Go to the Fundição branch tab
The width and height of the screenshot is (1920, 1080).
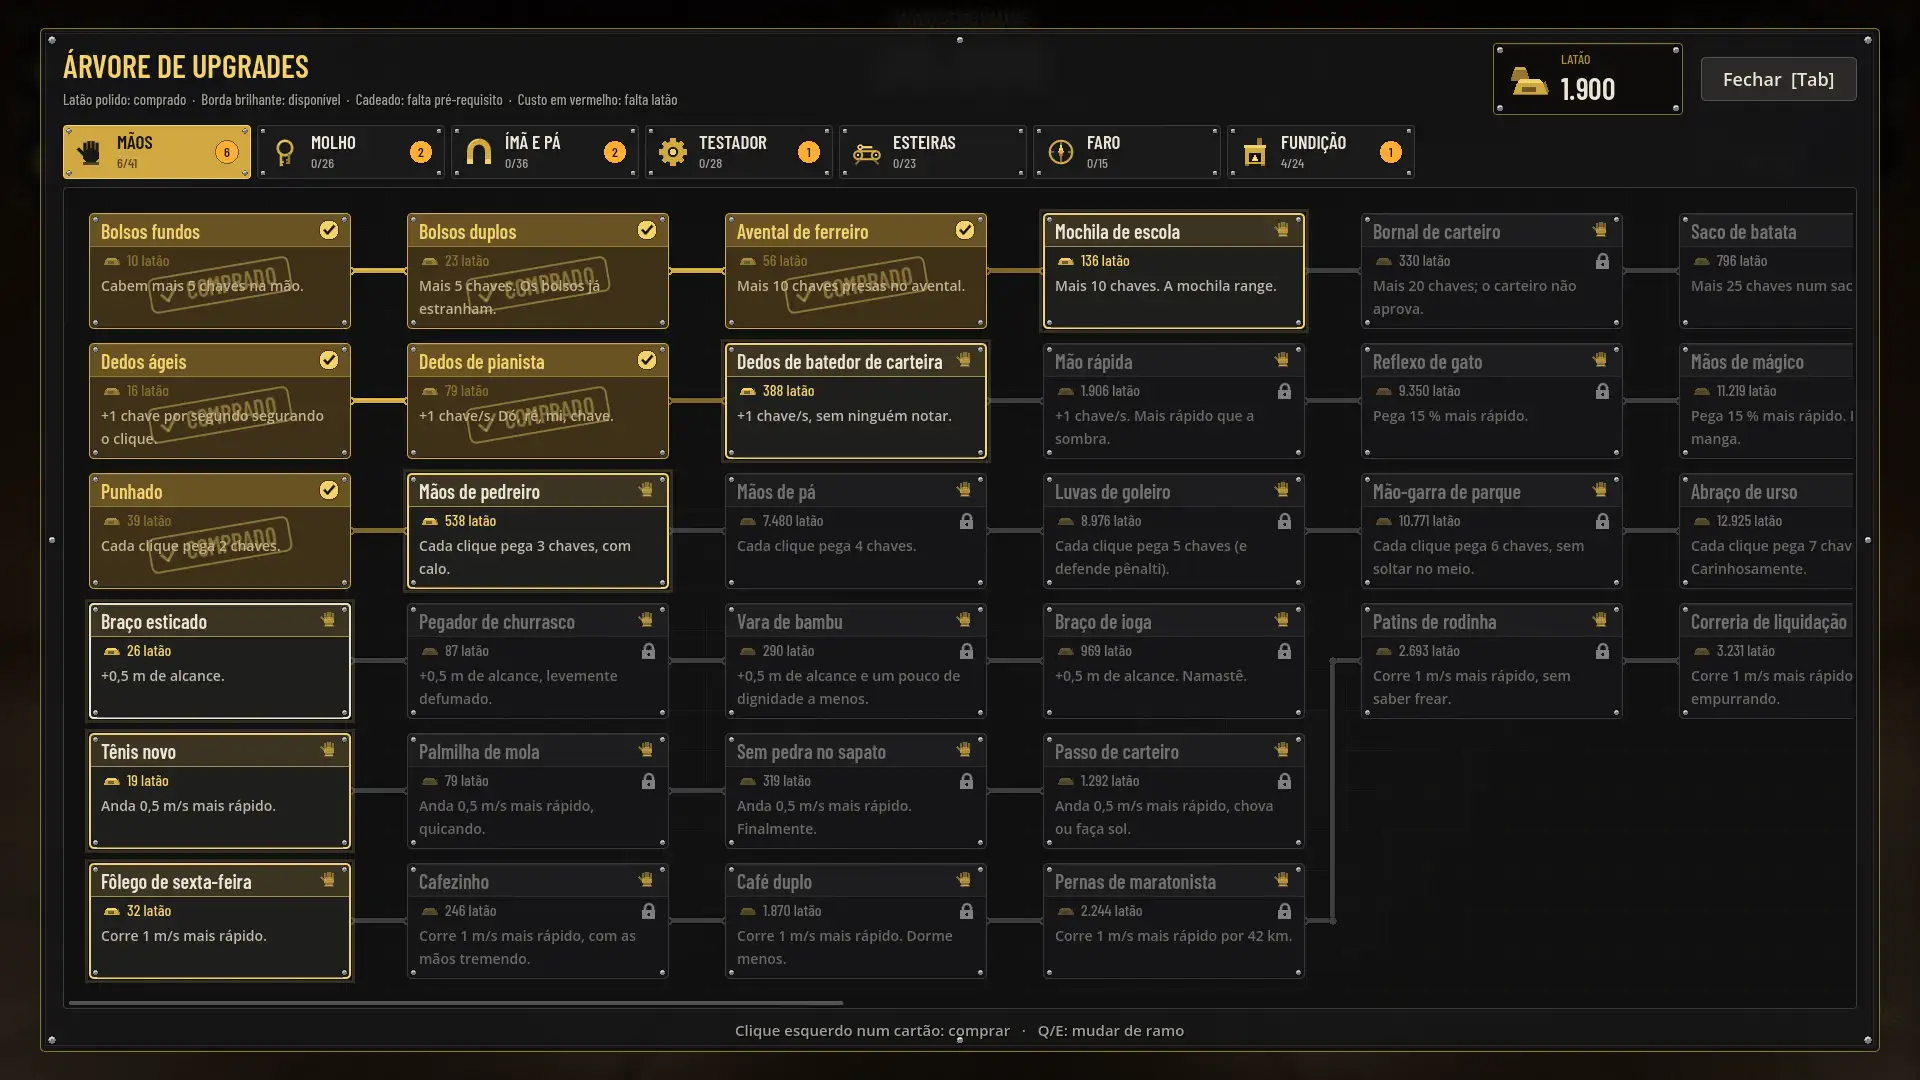[x=1321, y=152]
